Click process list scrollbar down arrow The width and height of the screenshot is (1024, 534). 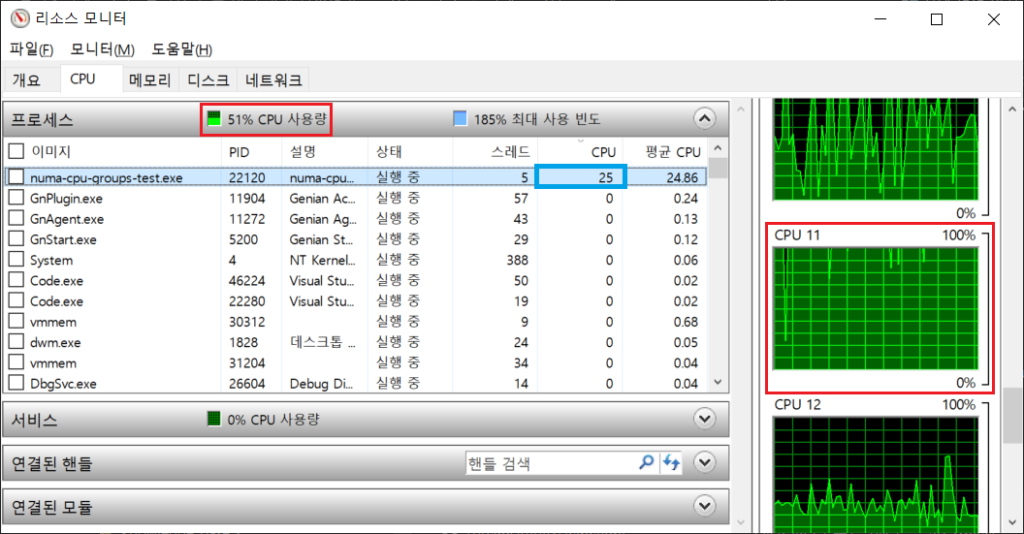click(718, 383)
